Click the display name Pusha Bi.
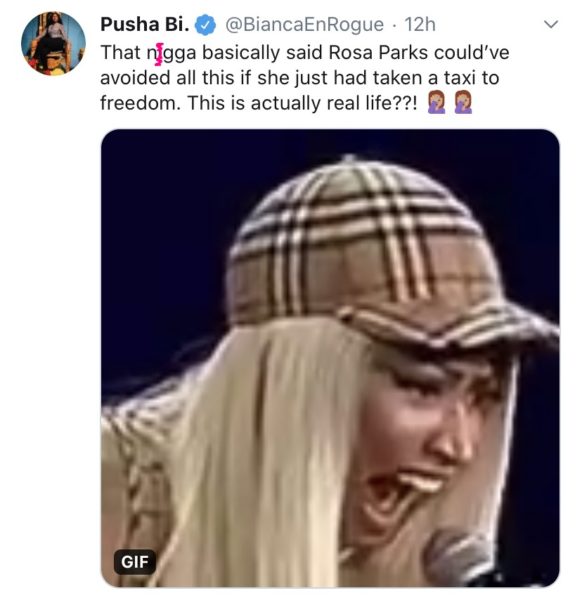 point(145,24)
